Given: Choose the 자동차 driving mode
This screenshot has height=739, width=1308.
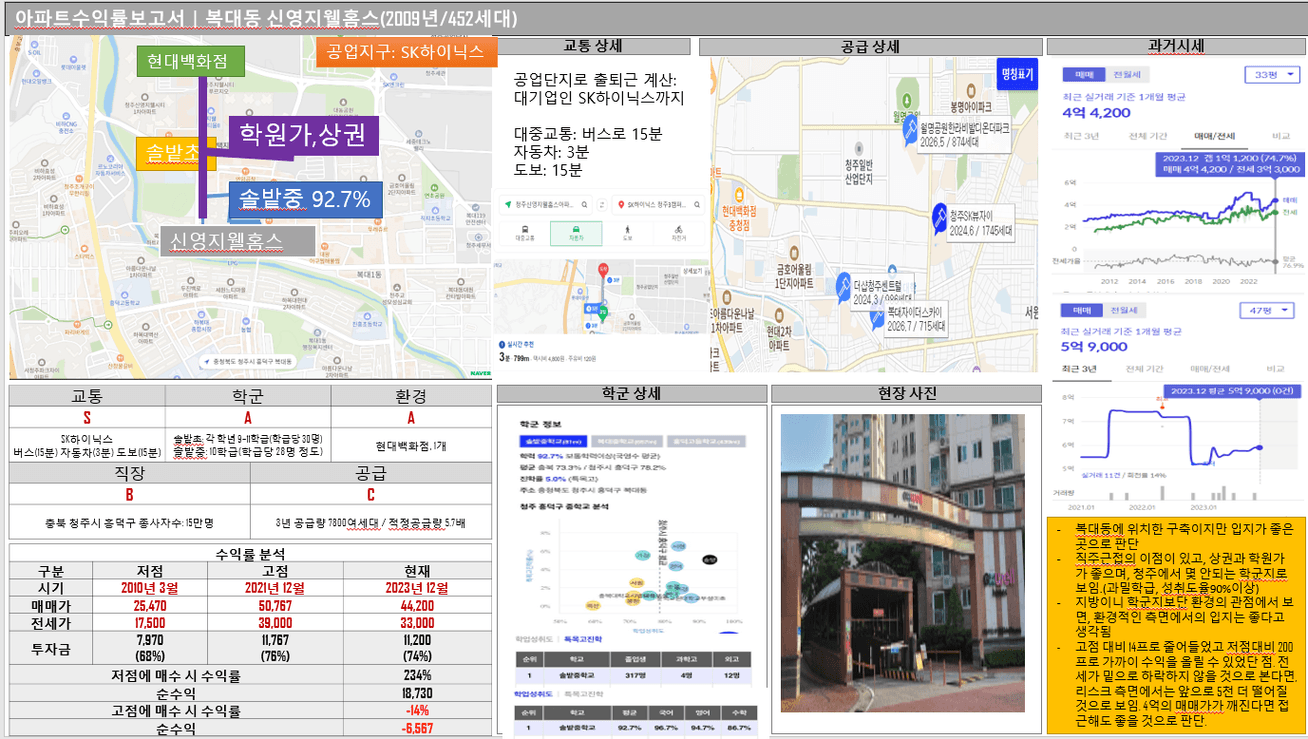Looking at the screenshot, I should pyautogui.click(x=576, y=233).
